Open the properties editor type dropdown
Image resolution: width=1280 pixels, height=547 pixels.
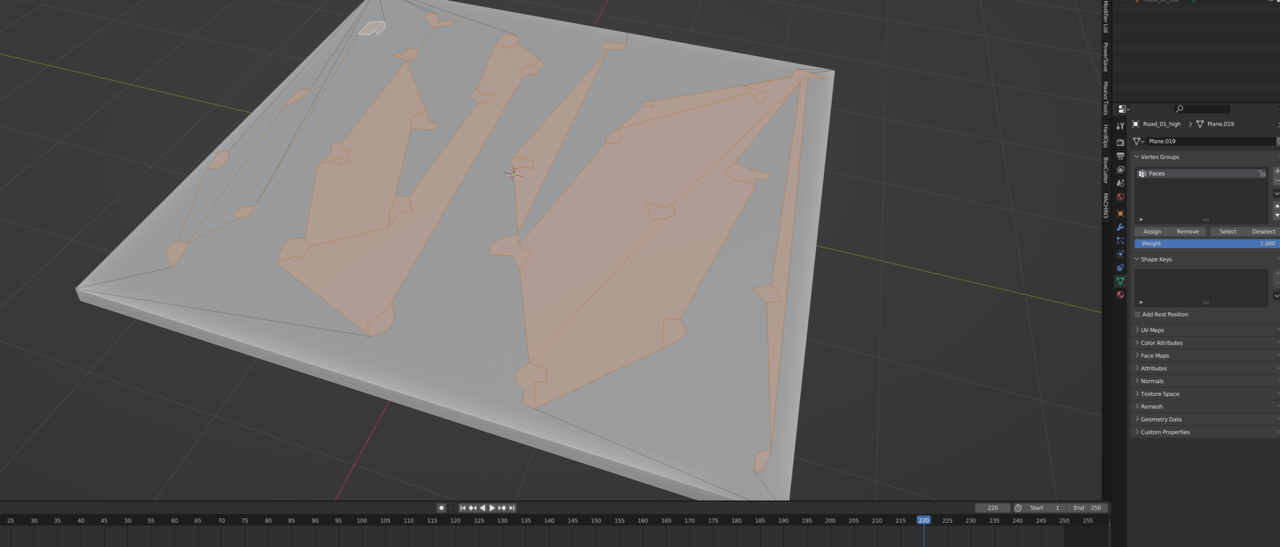click(1124, 109)
